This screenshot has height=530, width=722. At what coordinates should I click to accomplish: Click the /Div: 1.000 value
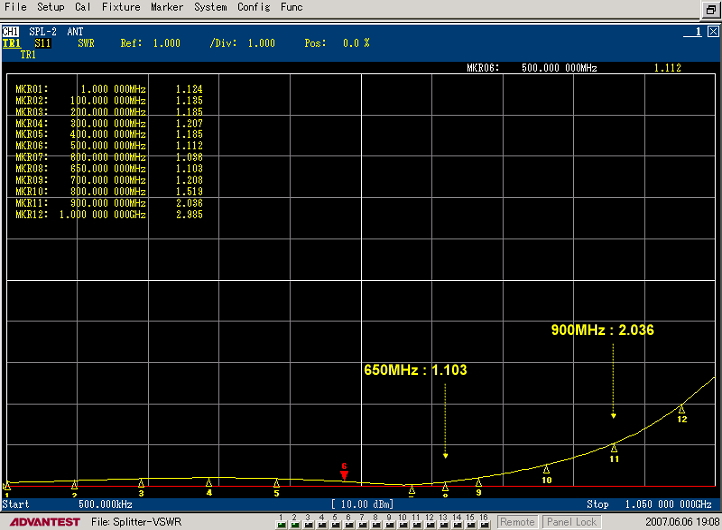point(242,43)
